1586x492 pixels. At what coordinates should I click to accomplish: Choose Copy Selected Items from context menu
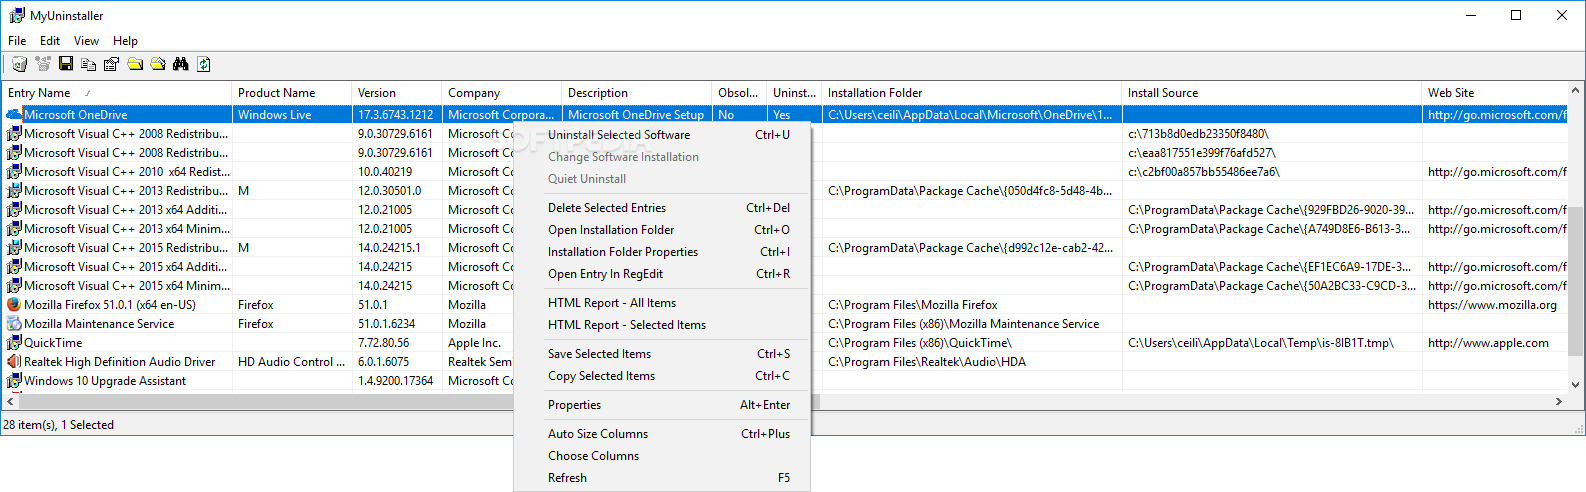[x=662, y=376]
